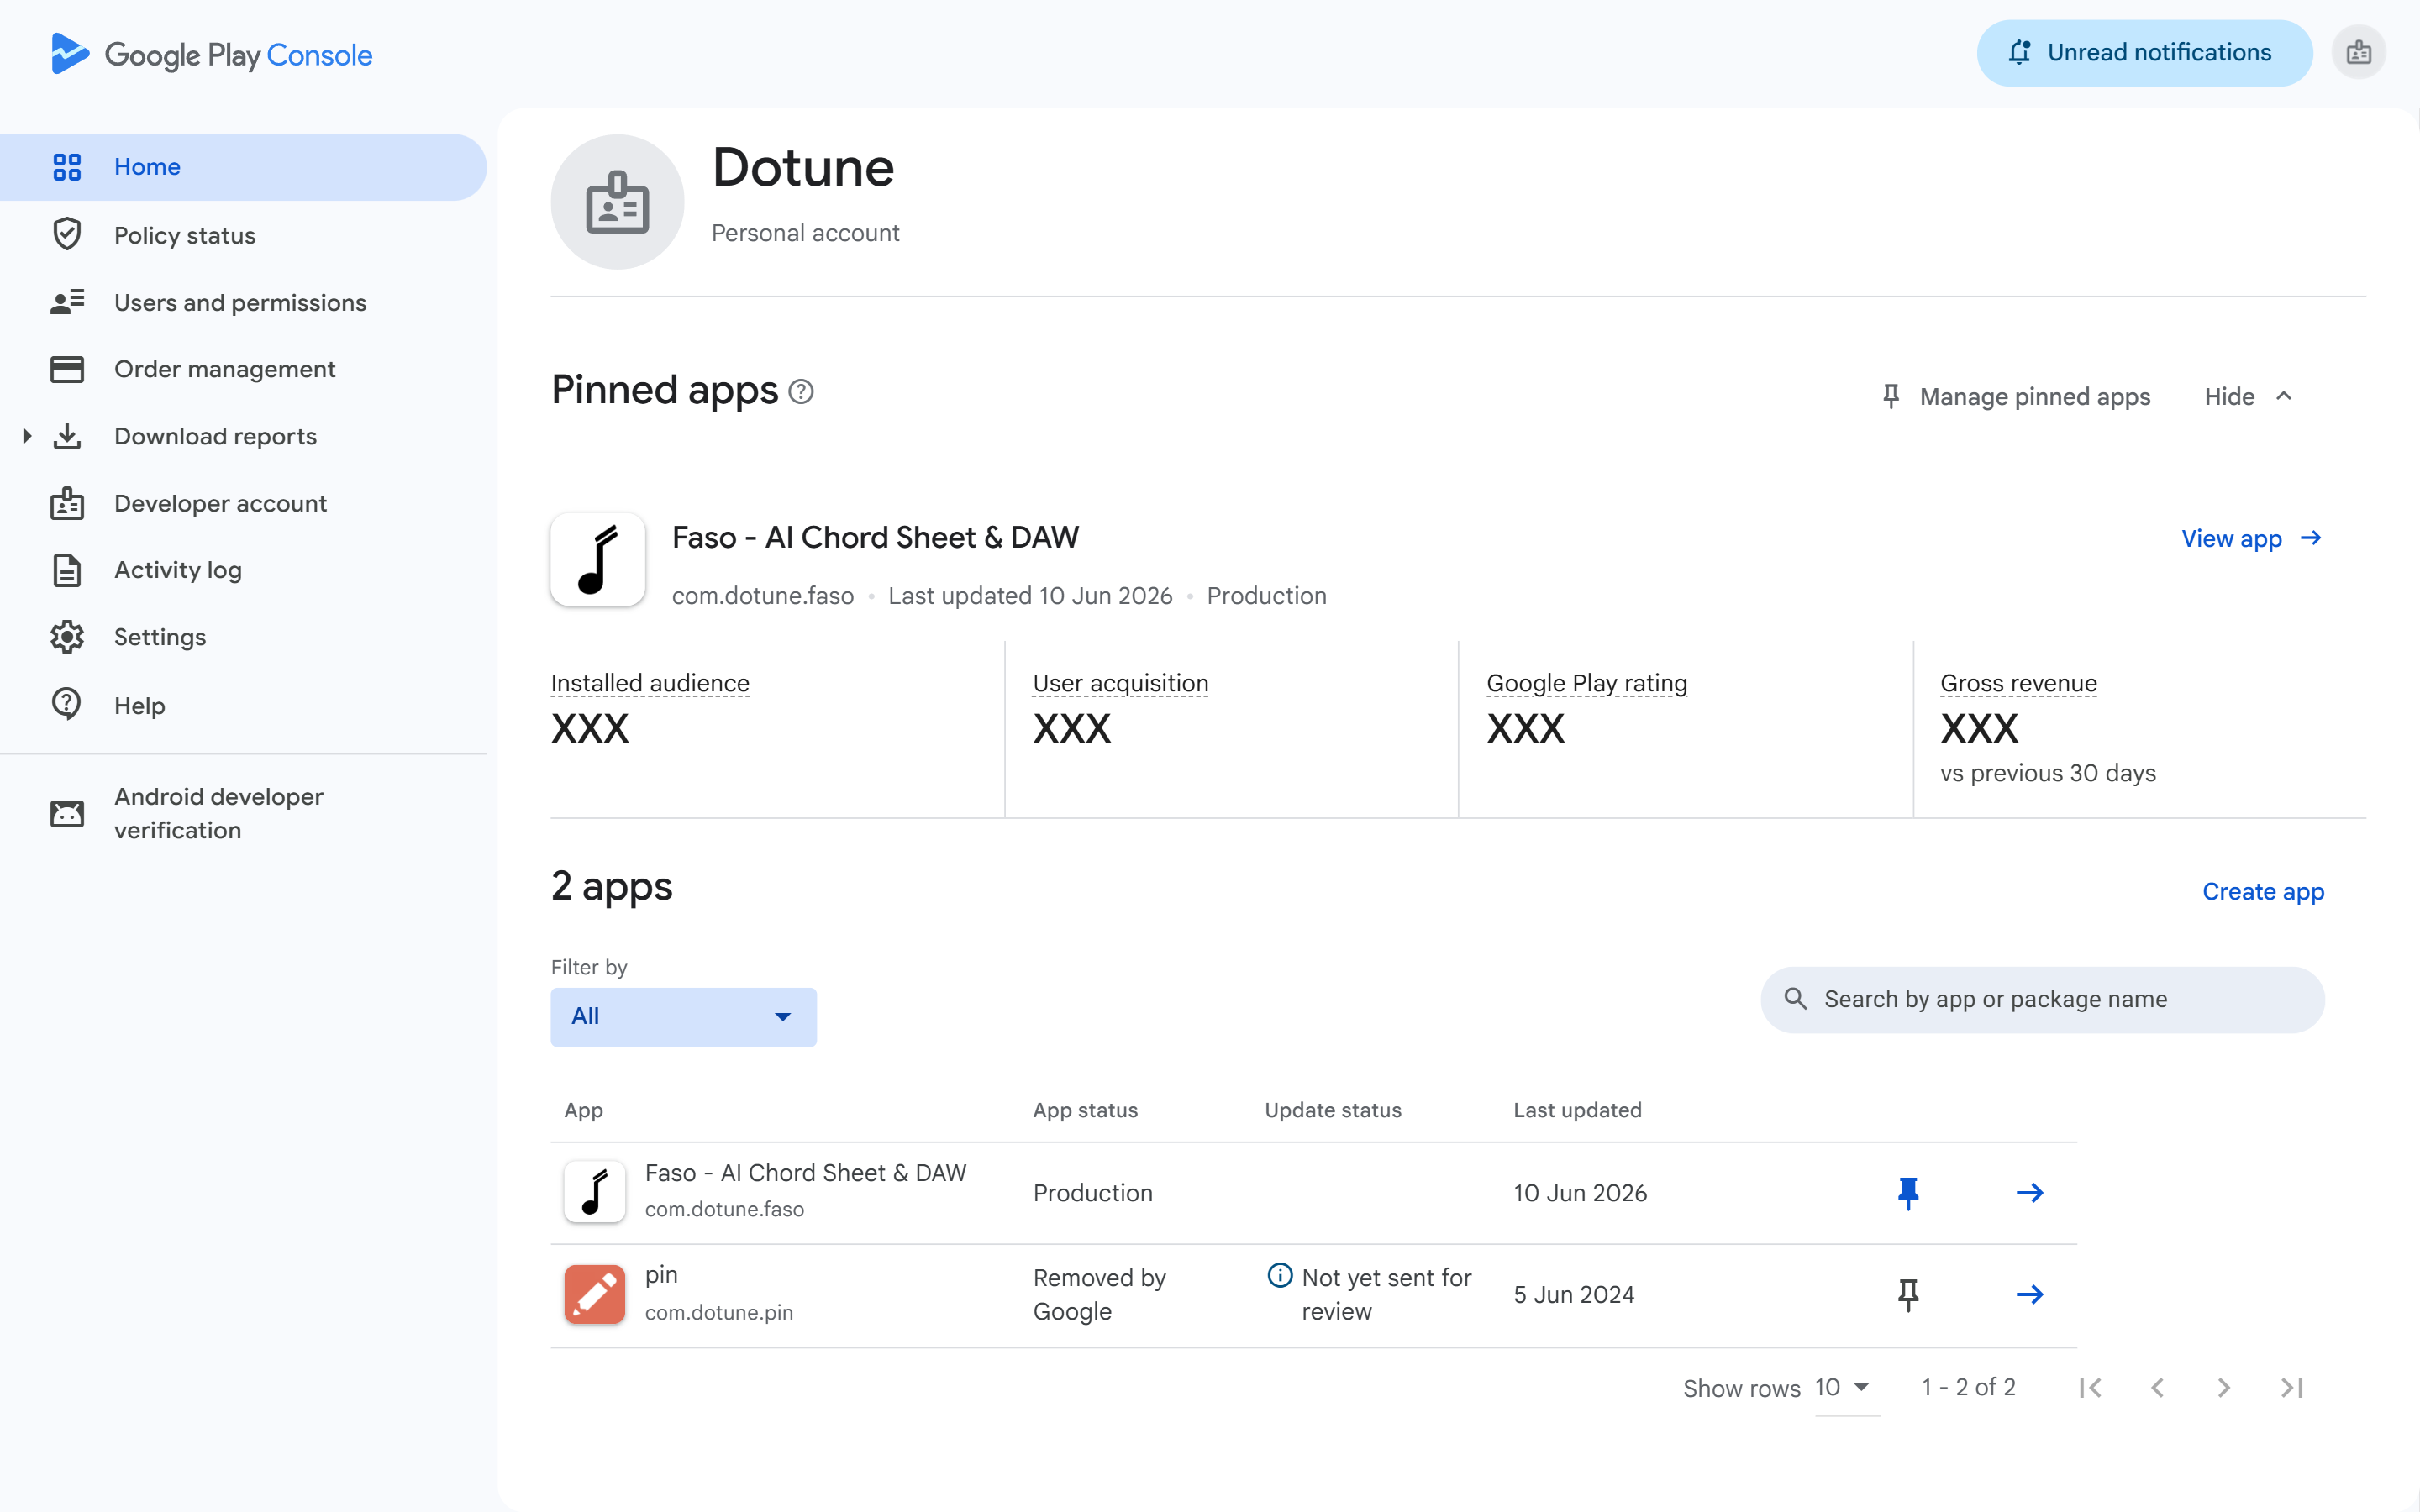Viewport: 2420px width, 1512px height.
Task: Go to previous page of apps table
Action: (x=2157, y=1388)
